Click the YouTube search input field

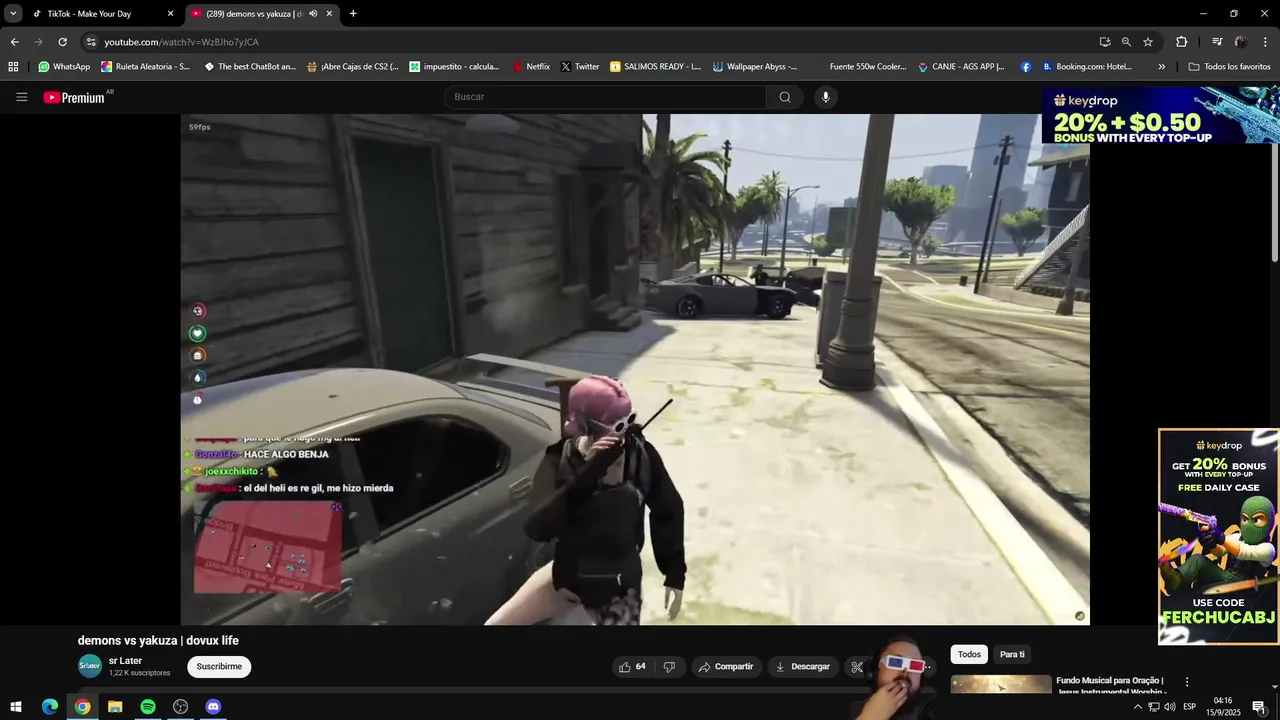[x=605, y=97]
